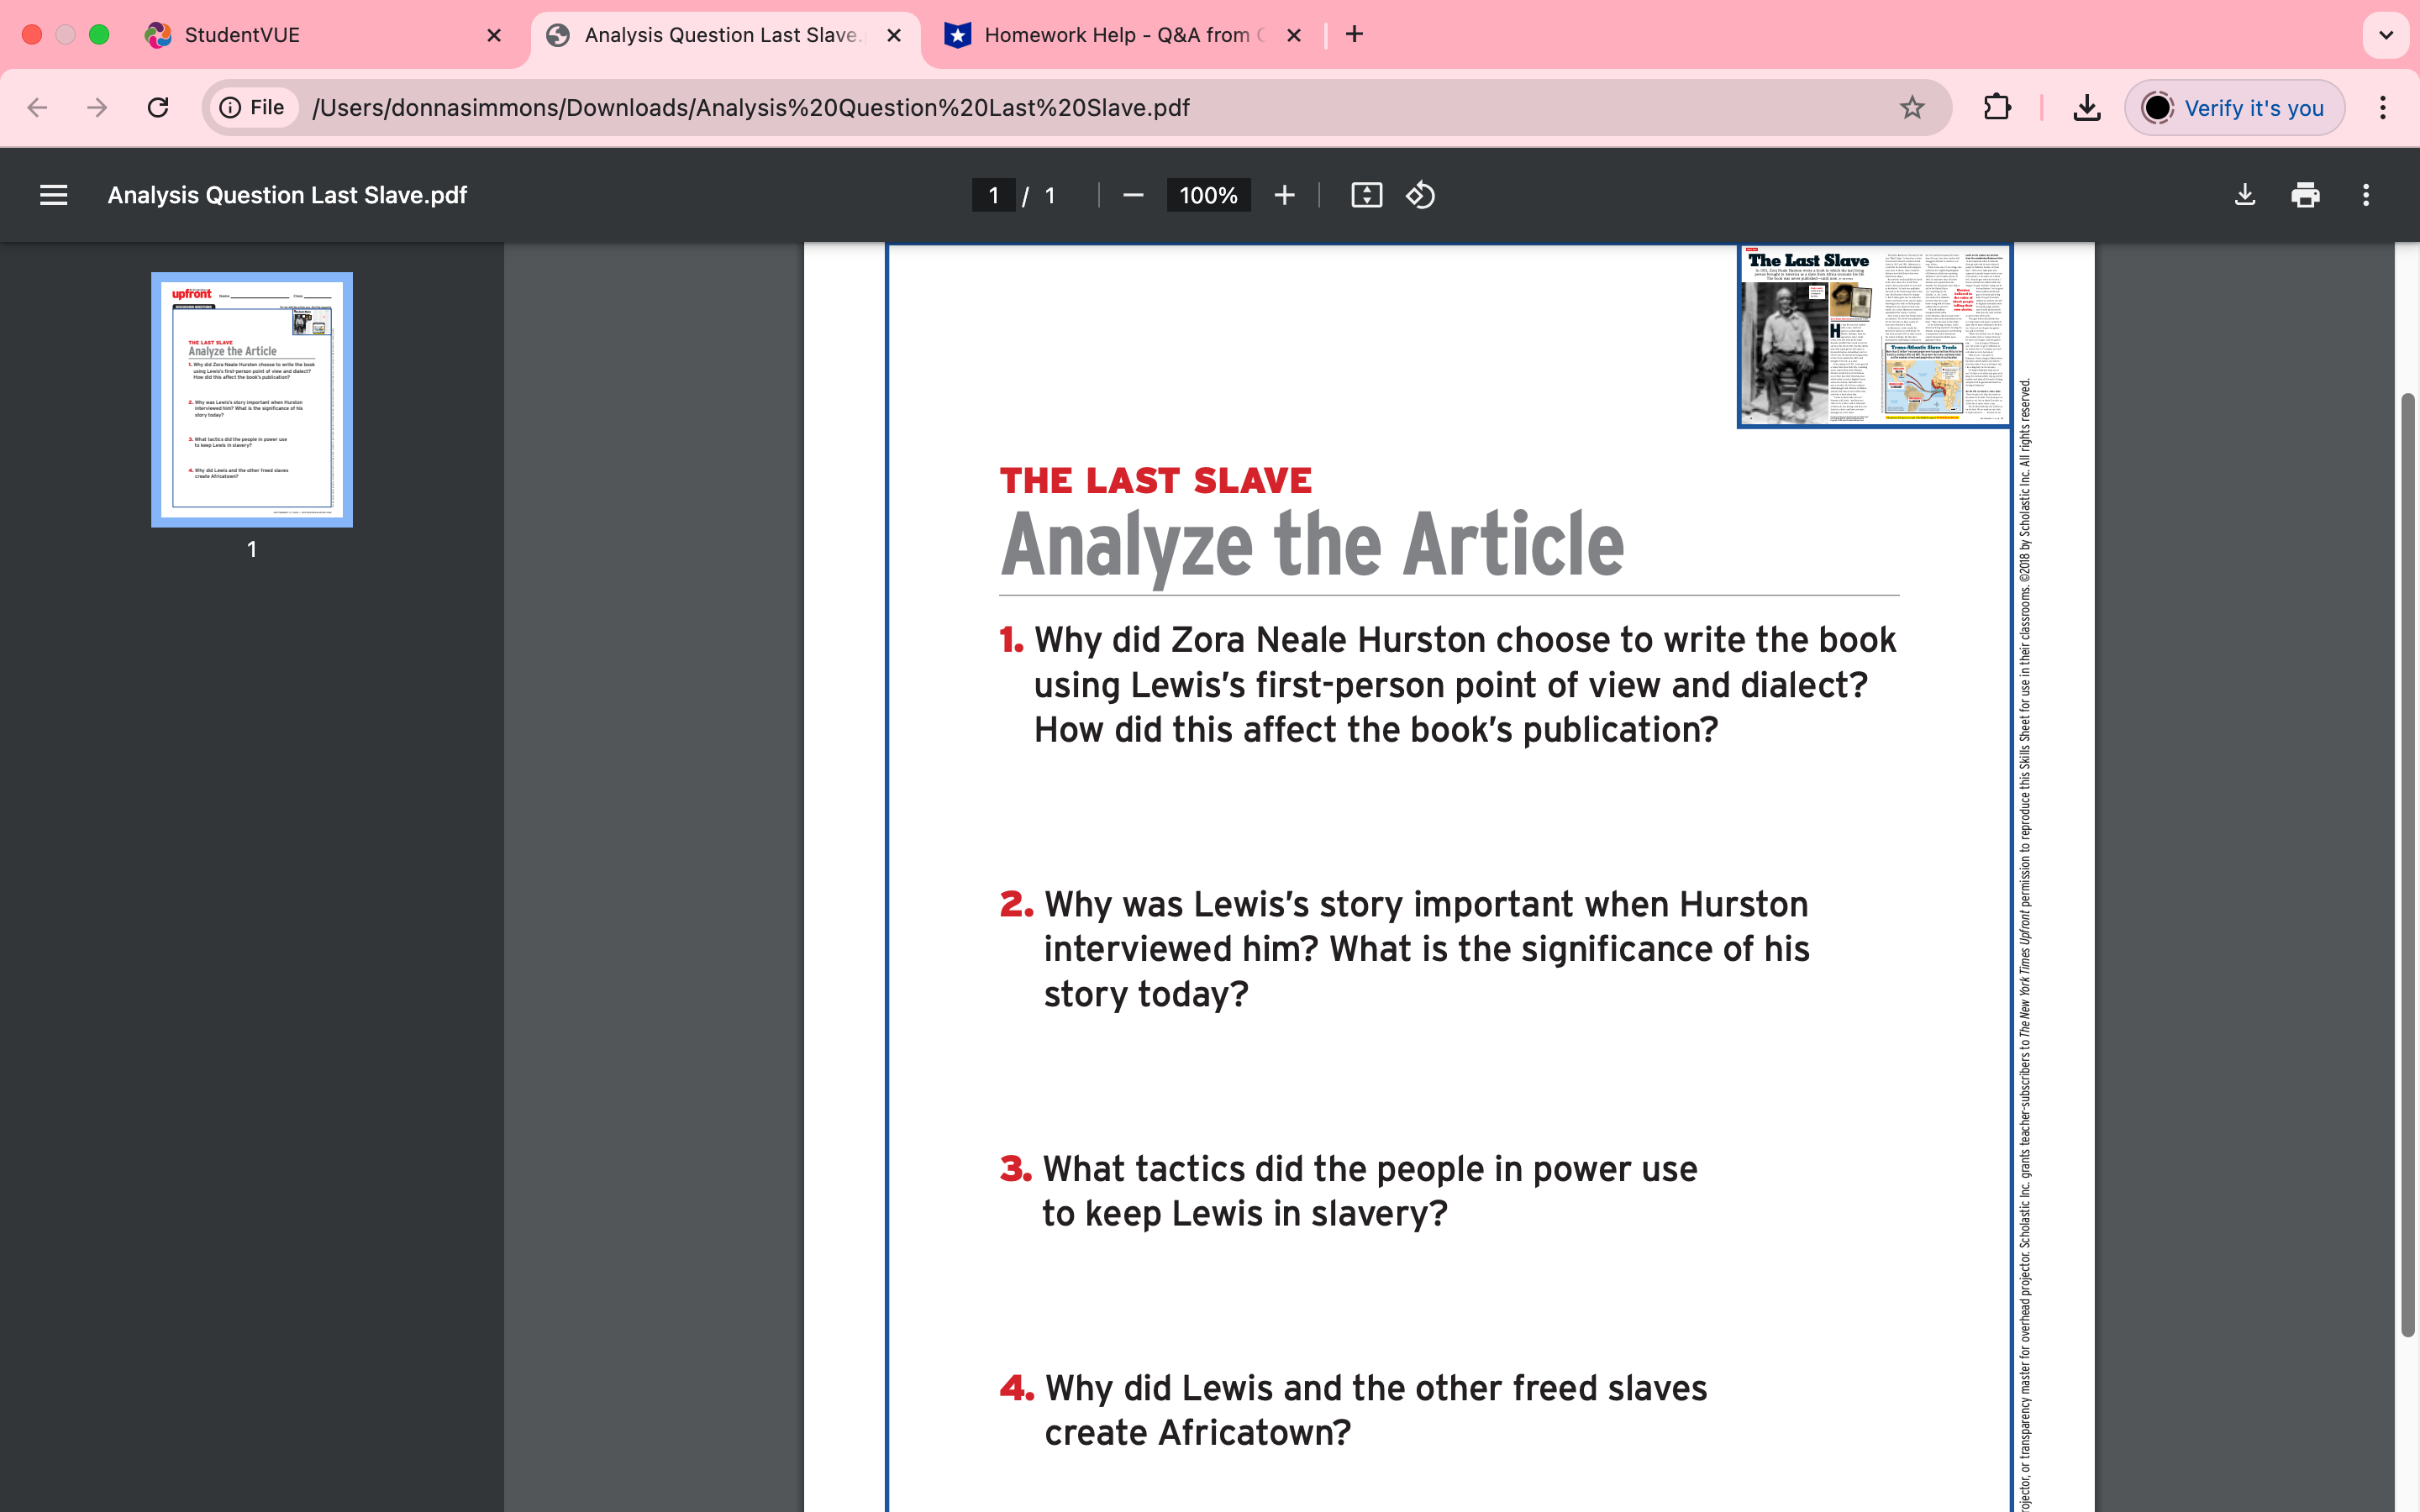
Task: Zoom out using the minus icon
Action: (1133, 194)
